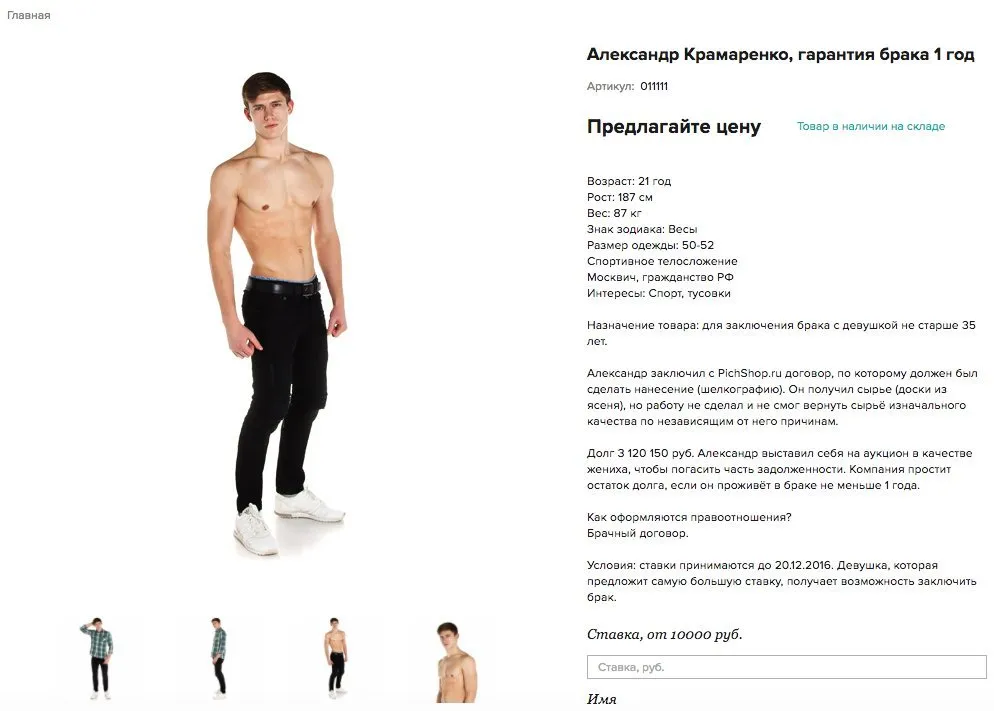The width and height of the screenshot is (994, 711).
Task: Click the PichShop.ru text in description
Action: click(x=749, y=373)
